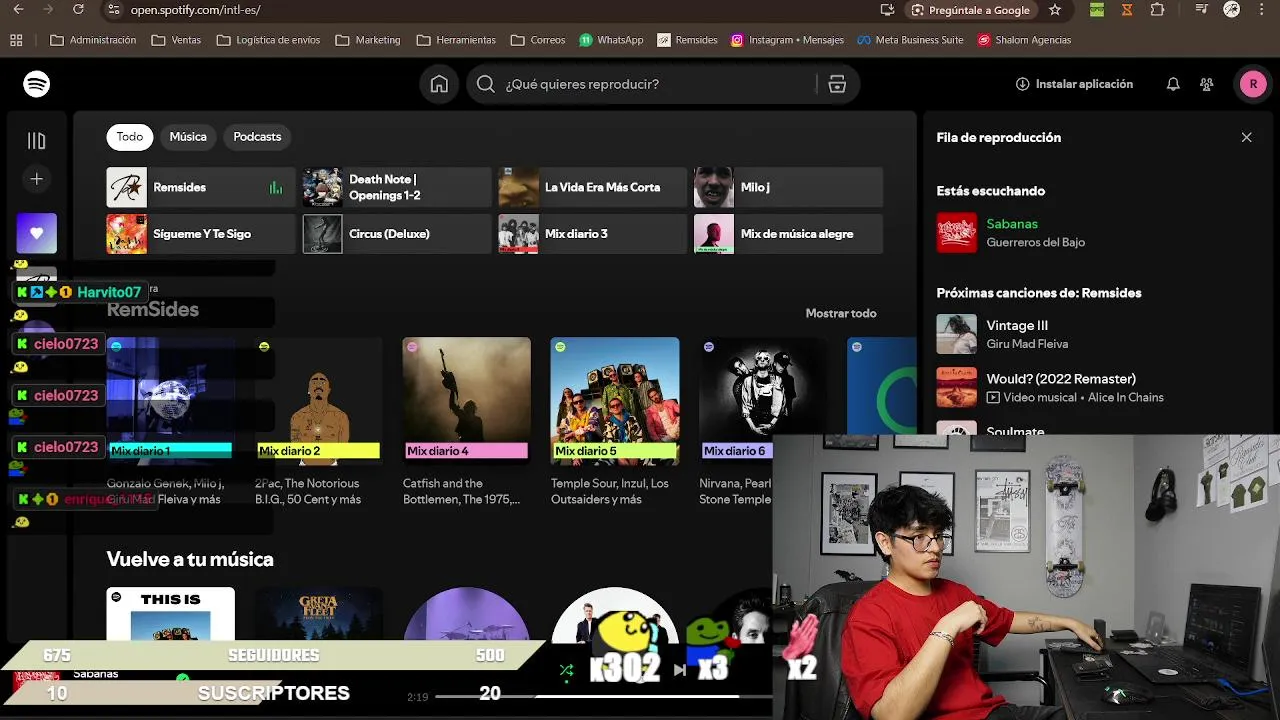Open the orange hourglass extension
Viewport: 1280px width, 720px height.
1127,10
